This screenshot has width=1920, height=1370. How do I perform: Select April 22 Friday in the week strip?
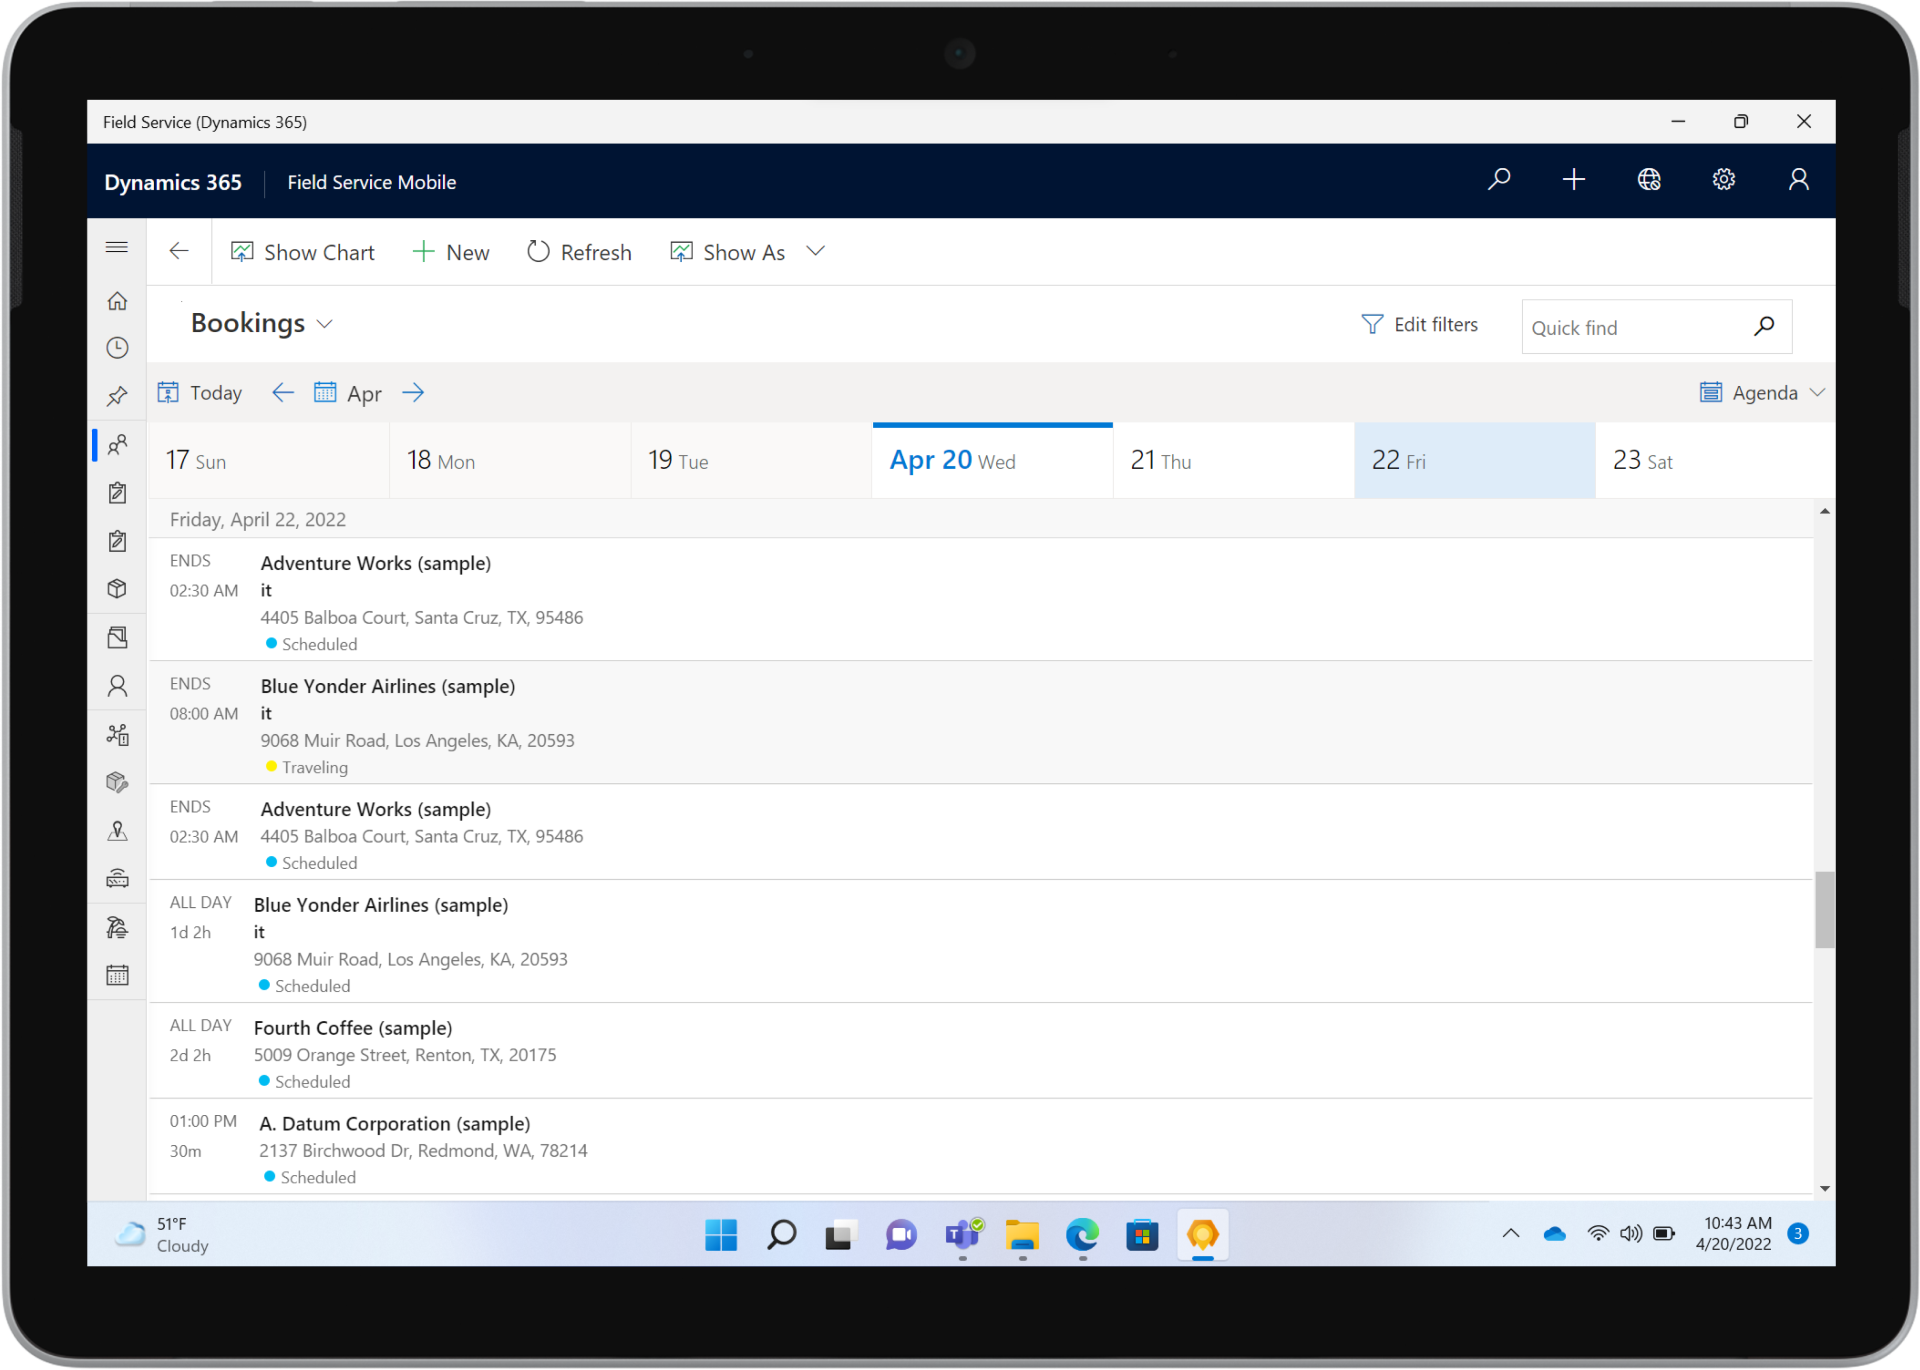[1474, 460]
